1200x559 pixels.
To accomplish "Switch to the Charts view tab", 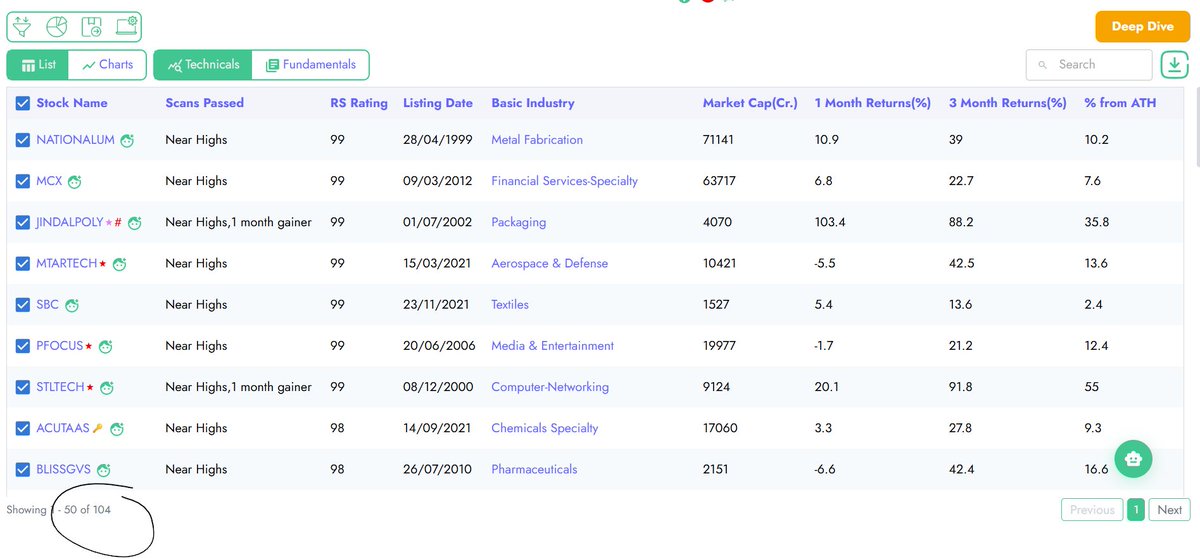I will click(x=108, y=65).
